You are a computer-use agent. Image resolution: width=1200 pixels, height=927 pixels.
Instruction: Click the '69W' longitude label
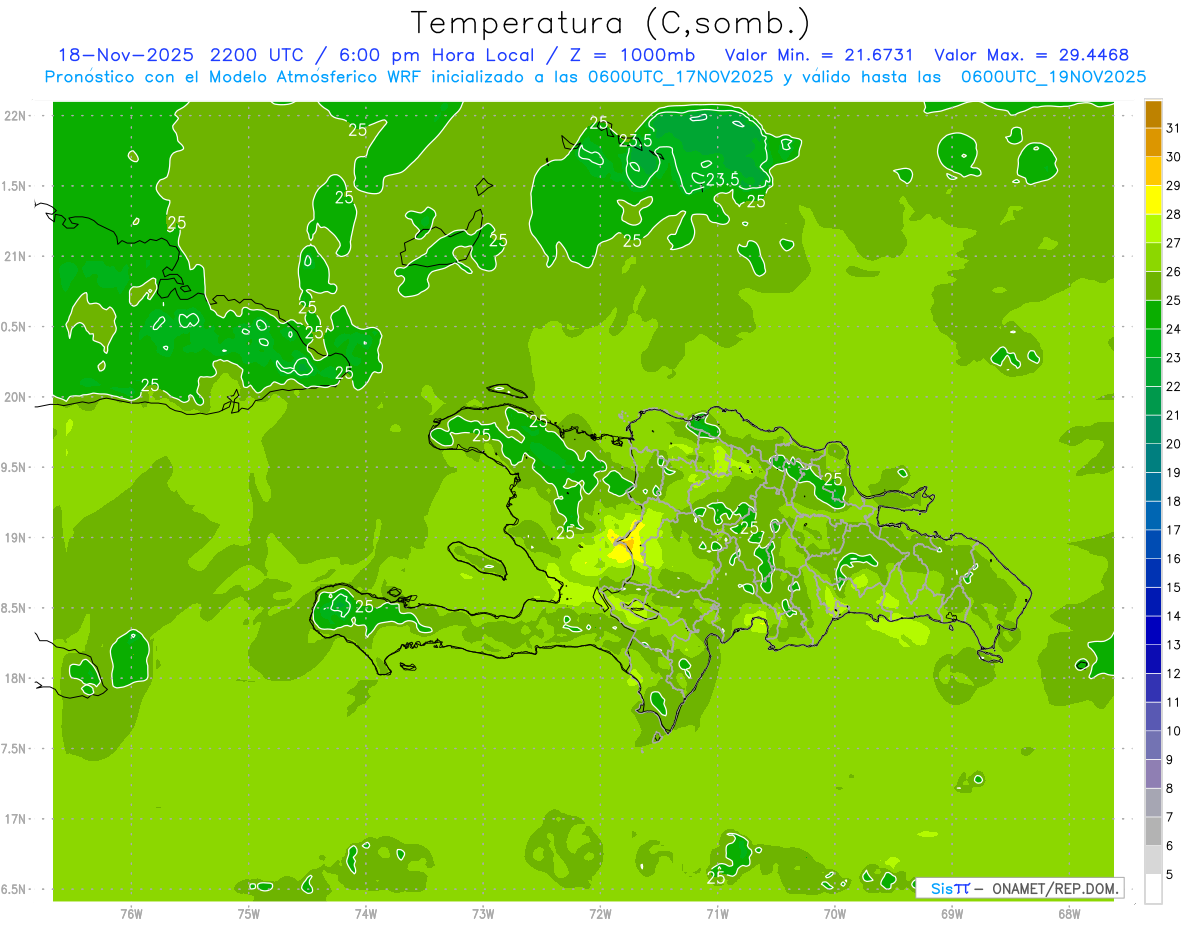tap(952, 914)
